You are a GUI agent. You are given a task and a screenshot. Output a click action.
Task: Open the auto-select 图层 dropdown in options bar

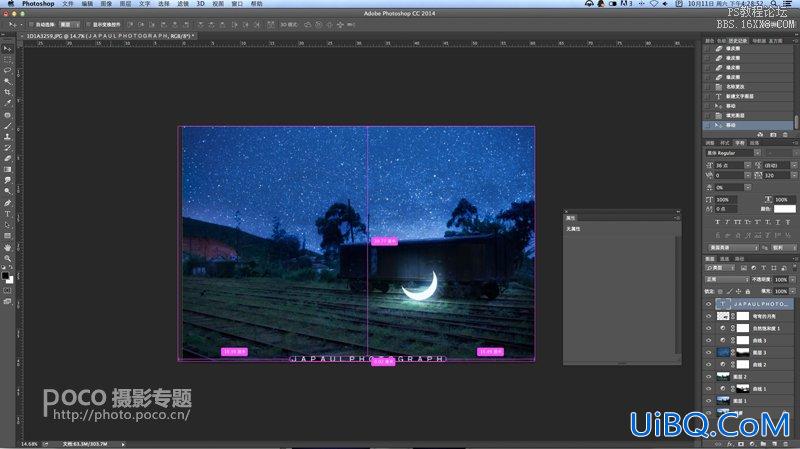70,24
